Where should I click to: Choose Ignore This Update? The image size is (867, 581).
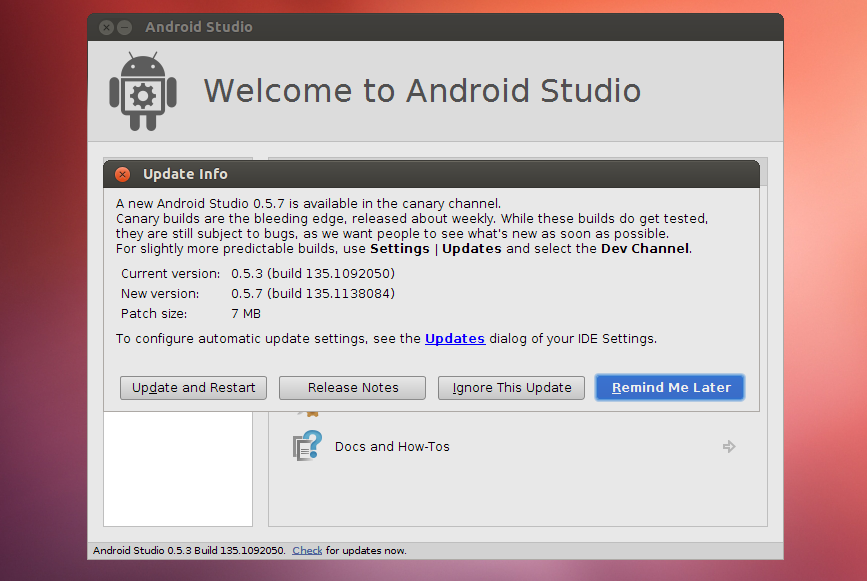[511, 388]
